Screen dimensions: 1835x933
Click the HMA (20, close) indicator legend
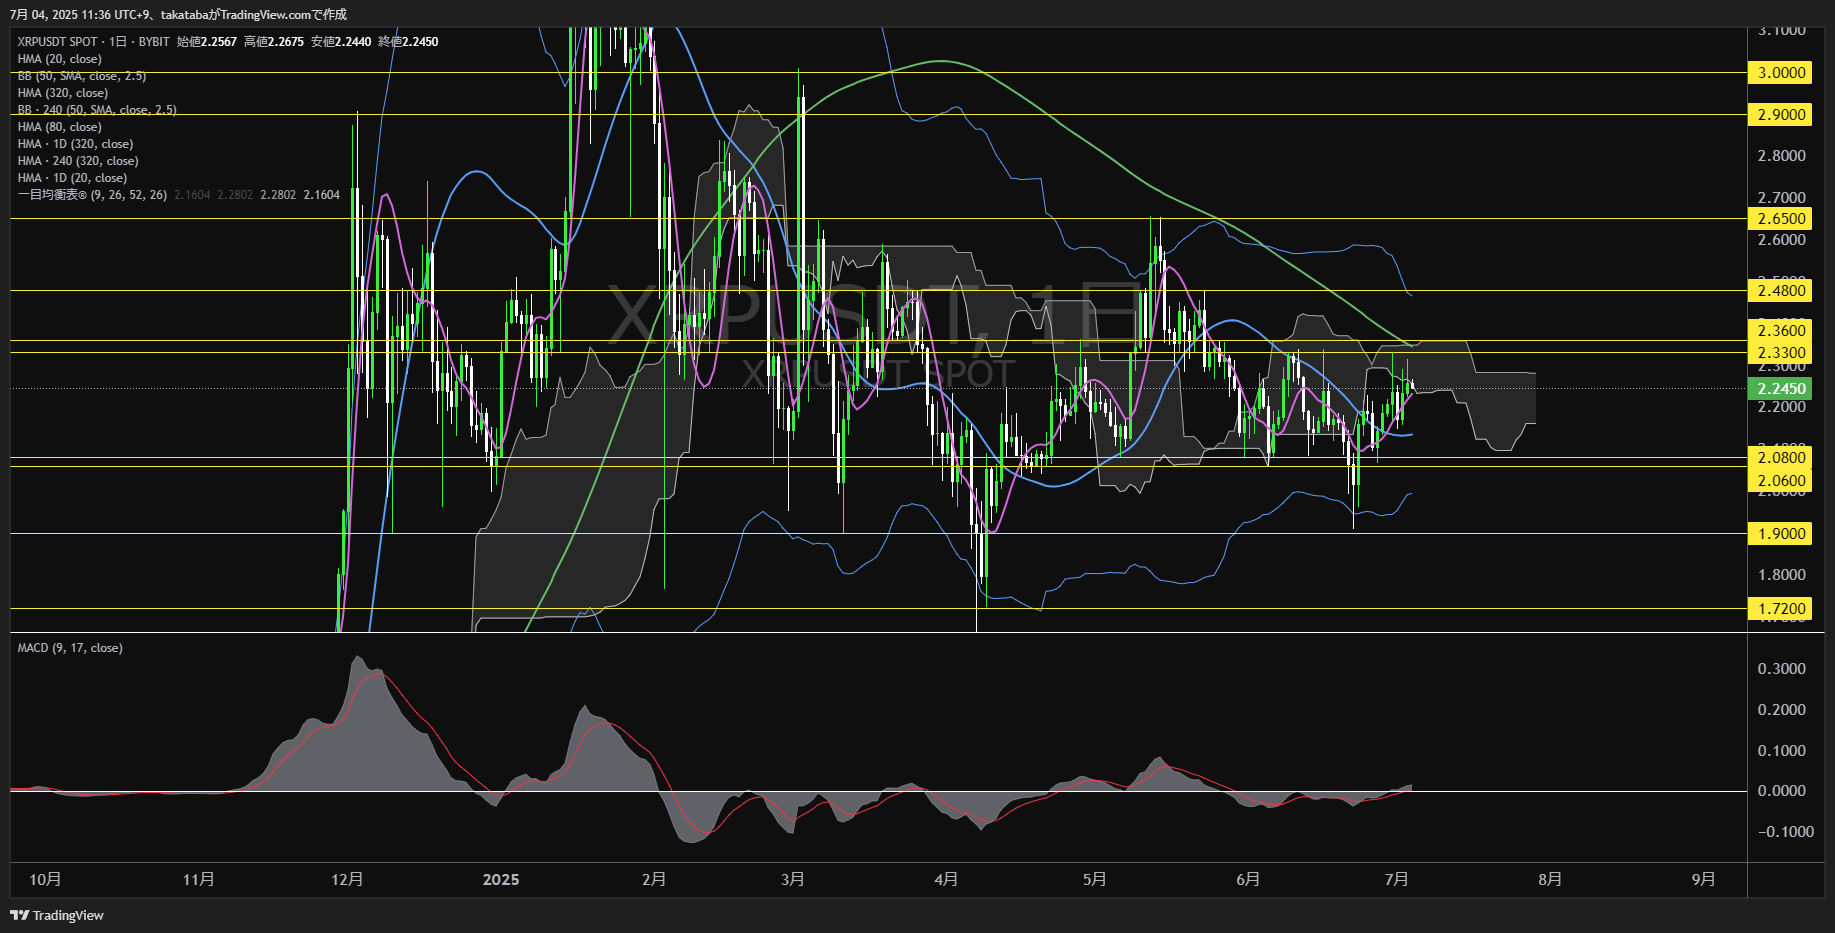[60, 59]
